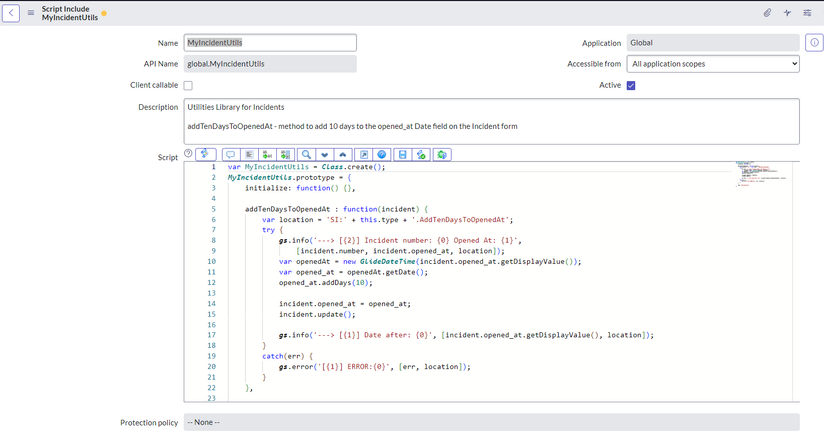The height and width of the screenshot is (434, 824).
Task: Click the initialize: function() line
Action: 300,188
